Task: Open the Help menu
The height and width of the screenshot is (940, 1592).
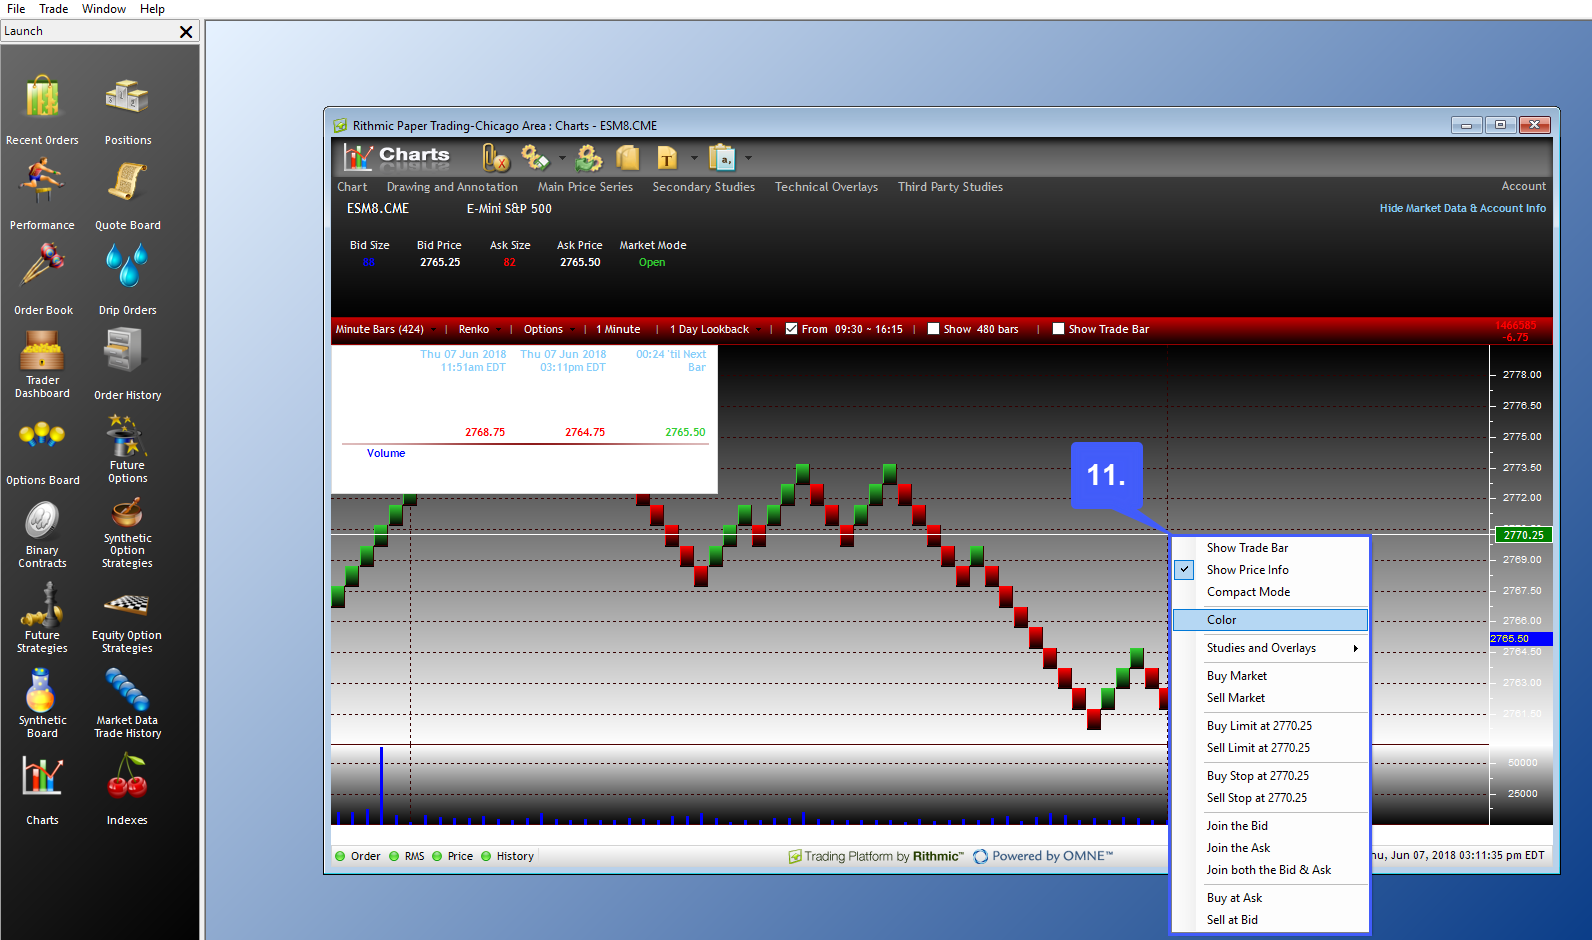Action: [152, 9]
